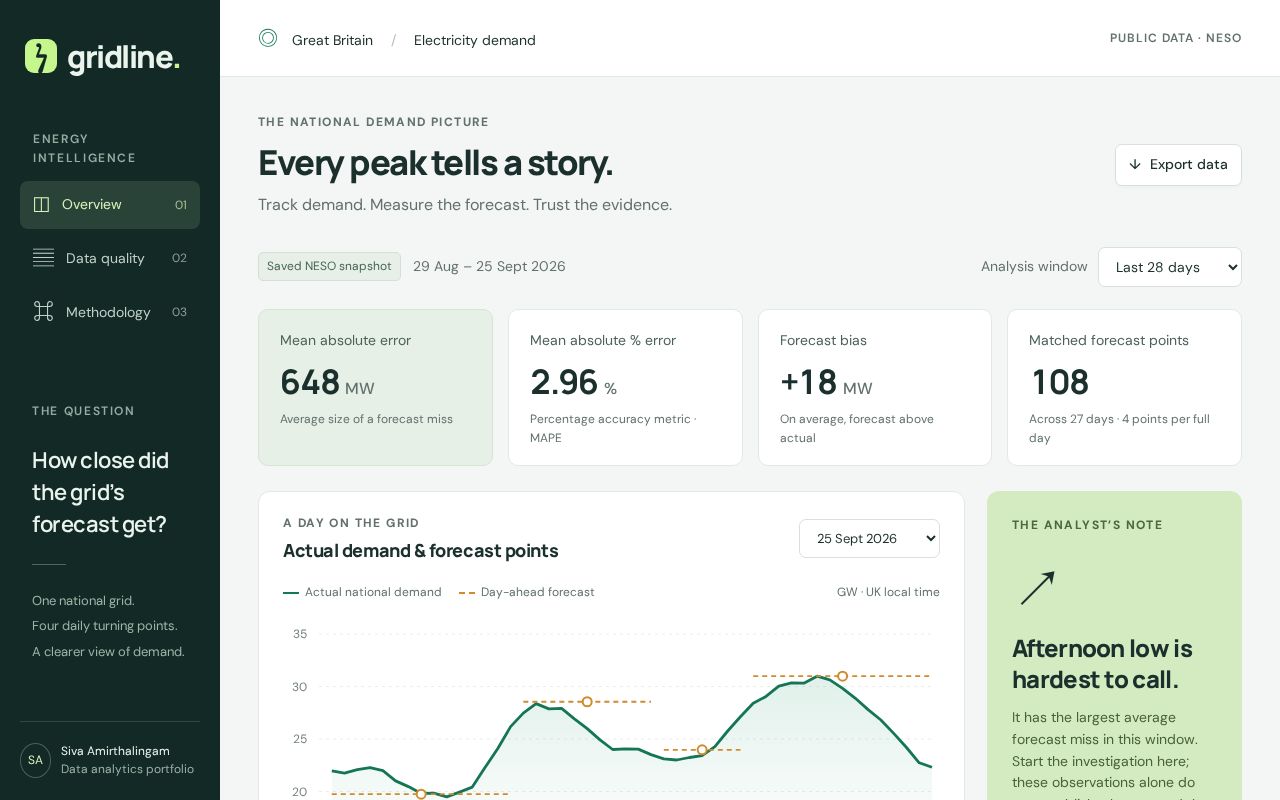The width and height of the screenshot is (1280, 800).
Task: Click the SA user avatar
Action: 36,760
